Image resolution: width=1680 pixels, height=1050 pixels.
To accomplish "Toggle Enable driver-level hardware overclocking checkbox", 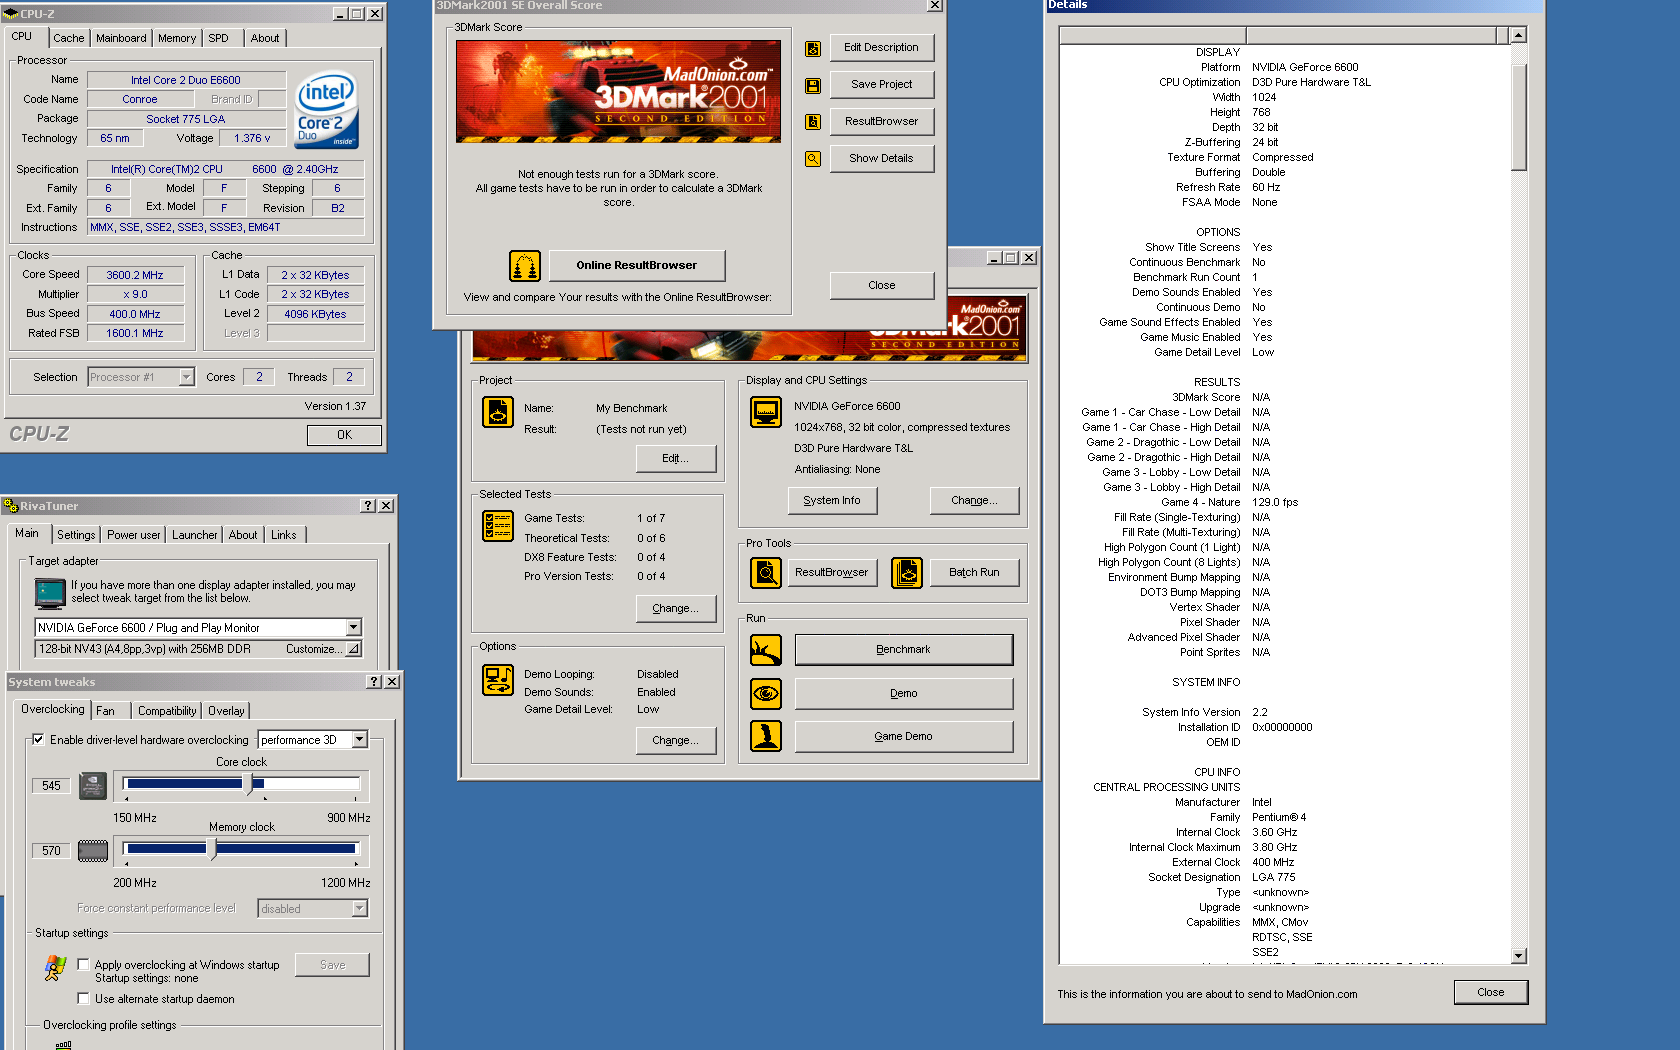I will click(x=38, y=740).
